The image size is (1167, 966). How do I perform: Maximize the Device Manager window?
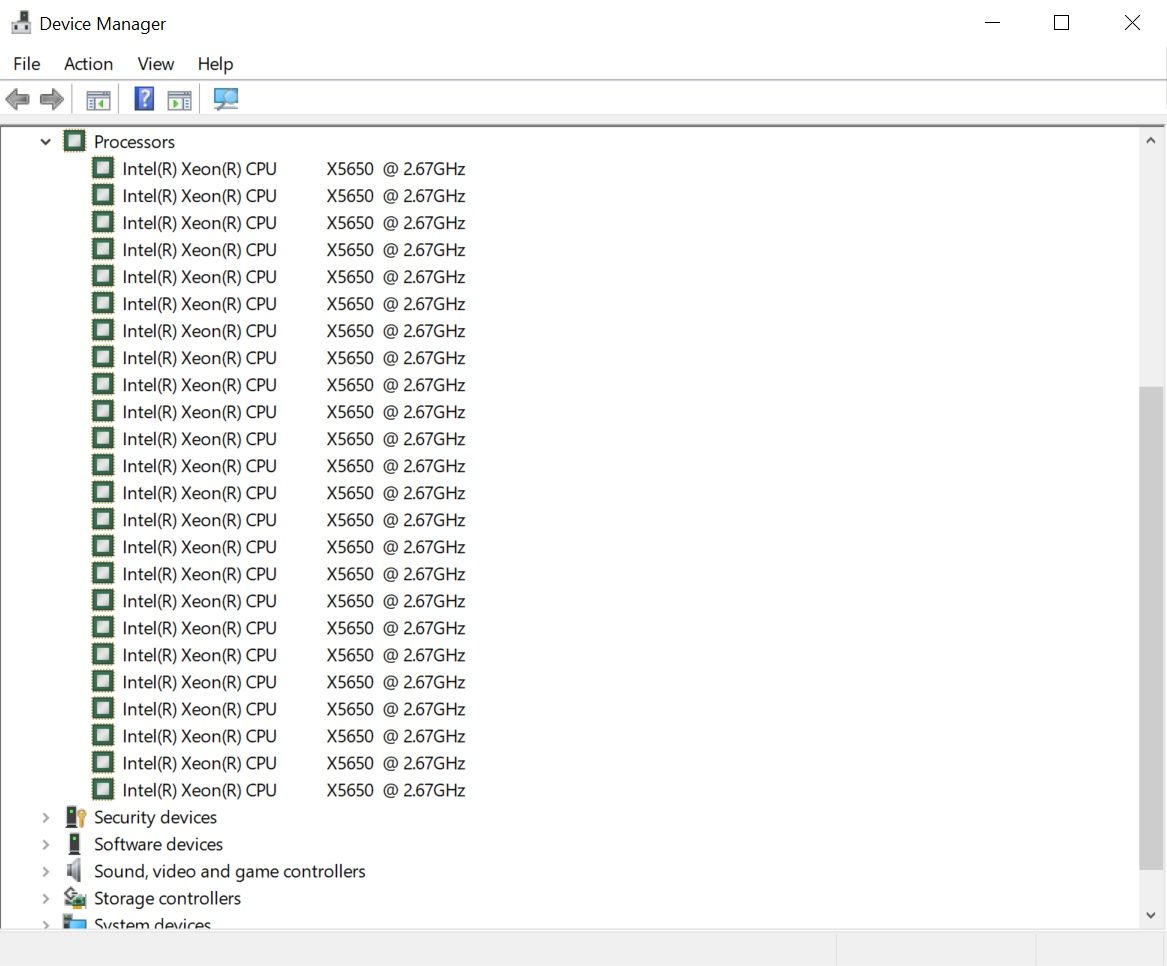1061,23
